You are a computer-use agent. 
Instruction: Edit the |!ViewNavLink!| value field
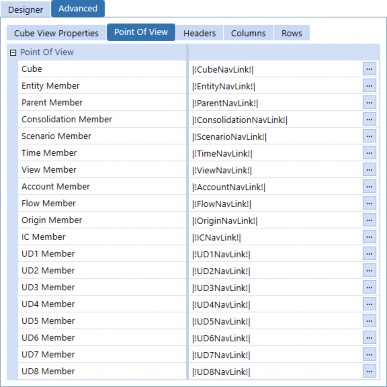click(276, 170)
